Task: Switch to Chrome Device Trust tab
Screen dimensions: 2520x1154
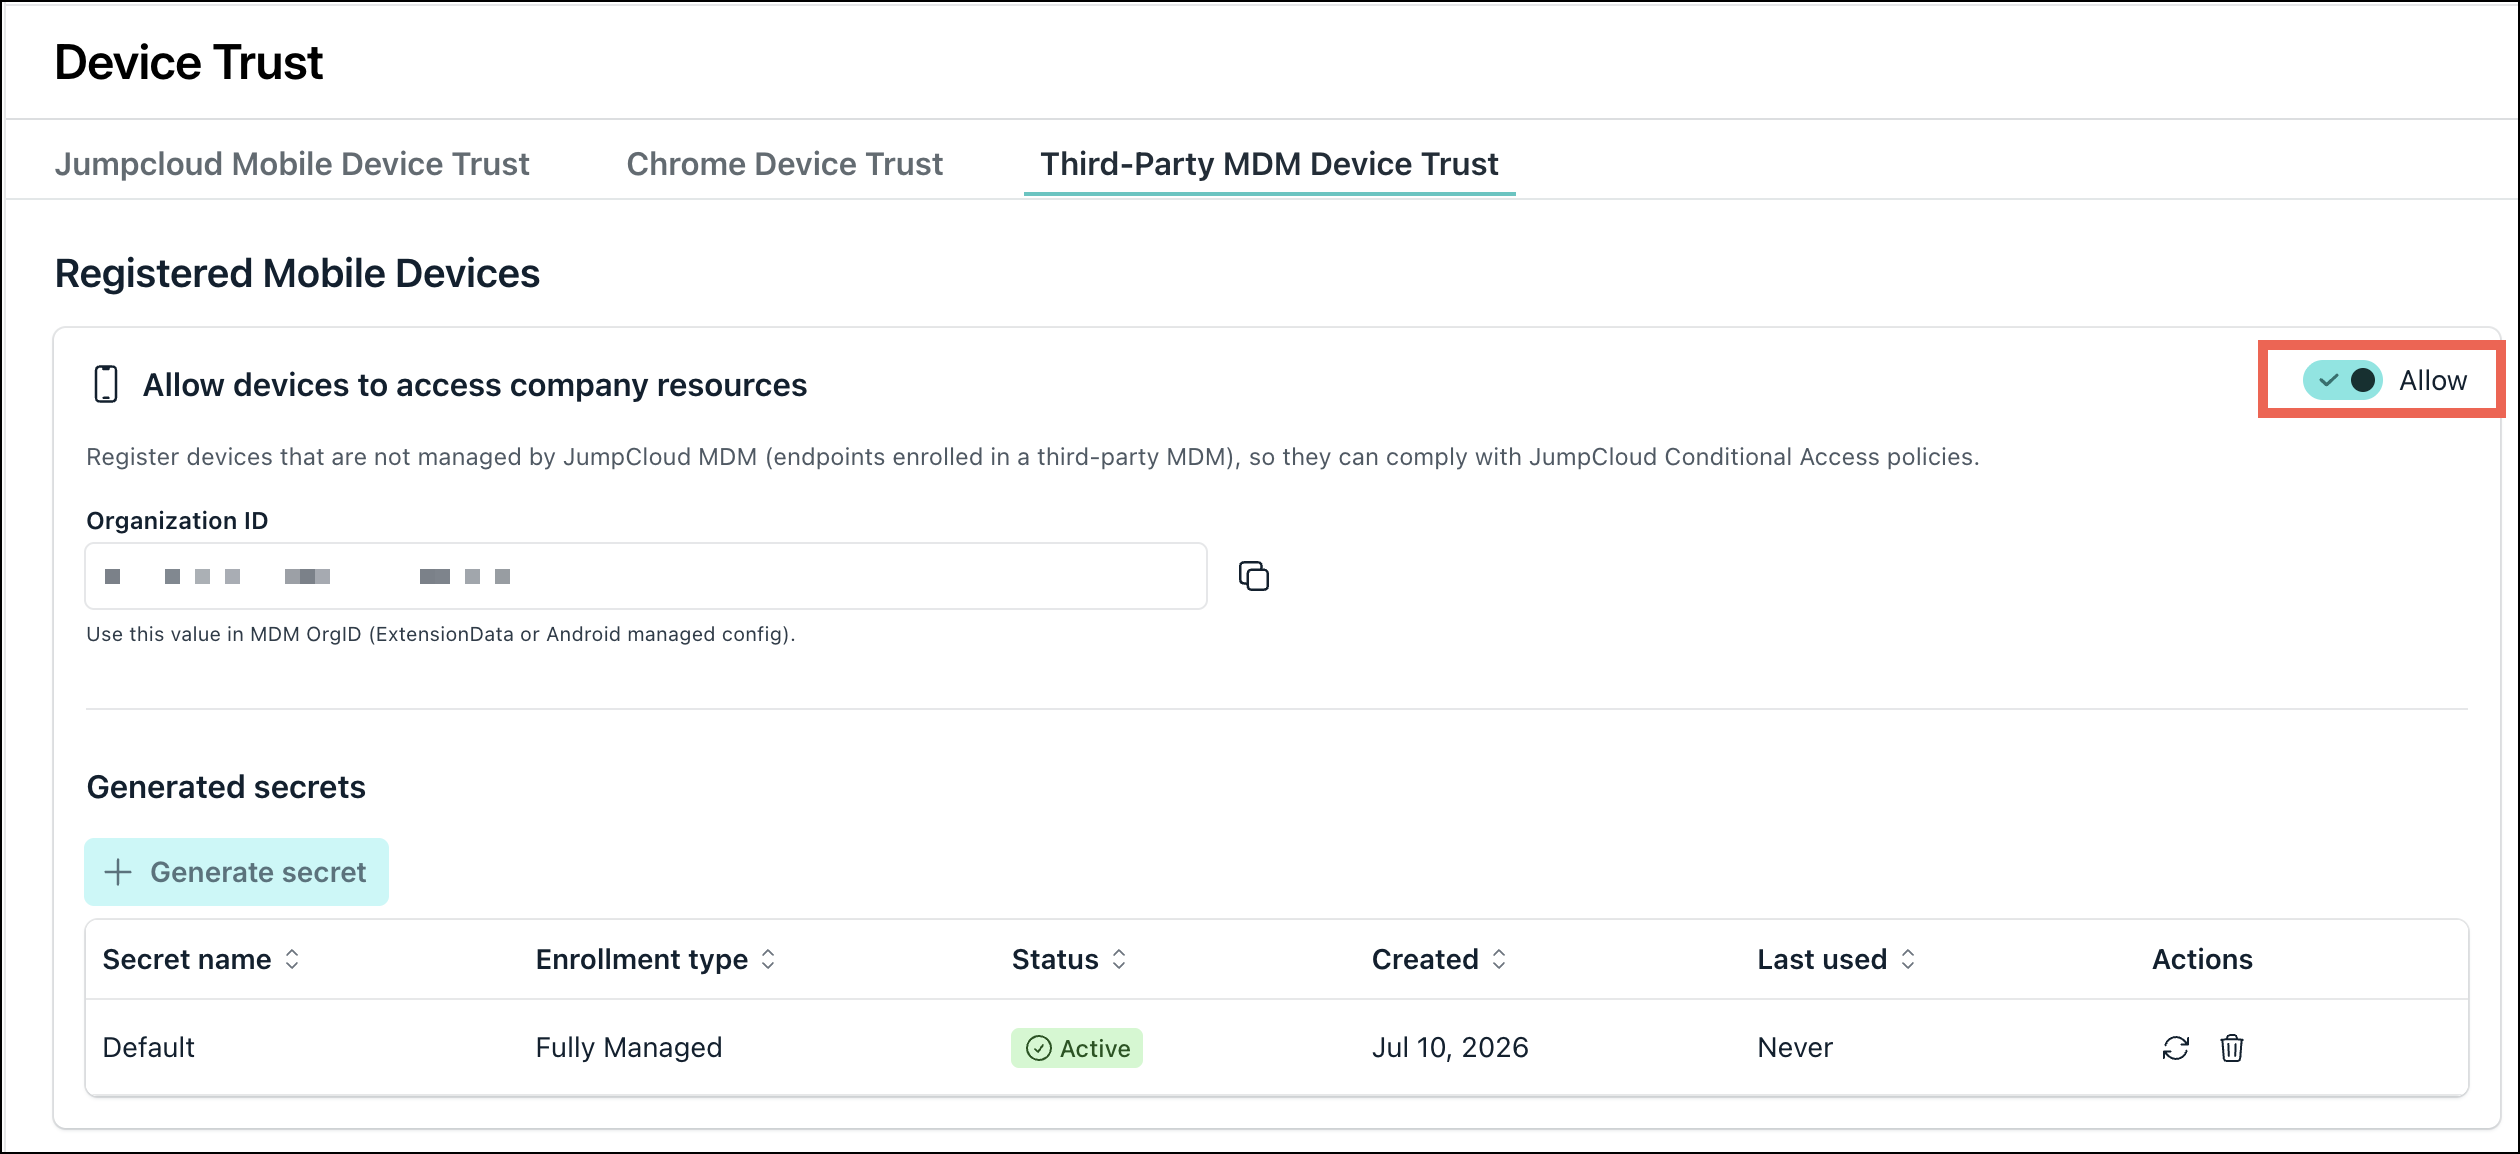Action: [x=784, y=164]
